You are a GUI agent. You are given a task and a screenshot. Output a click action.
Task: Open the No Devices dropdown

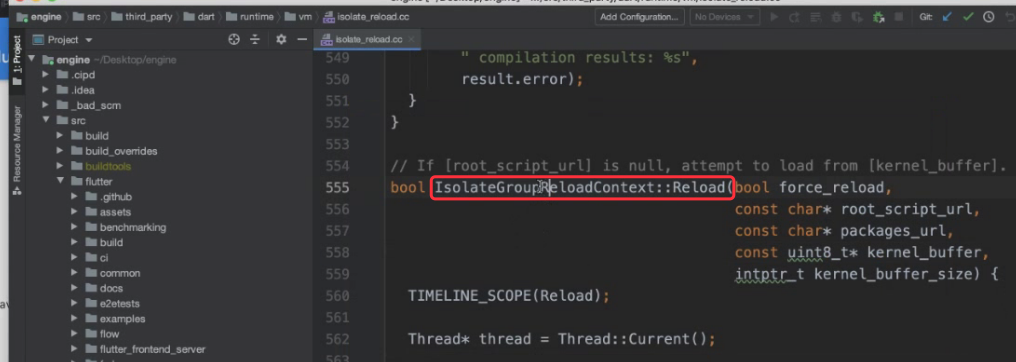coord(724,17)
